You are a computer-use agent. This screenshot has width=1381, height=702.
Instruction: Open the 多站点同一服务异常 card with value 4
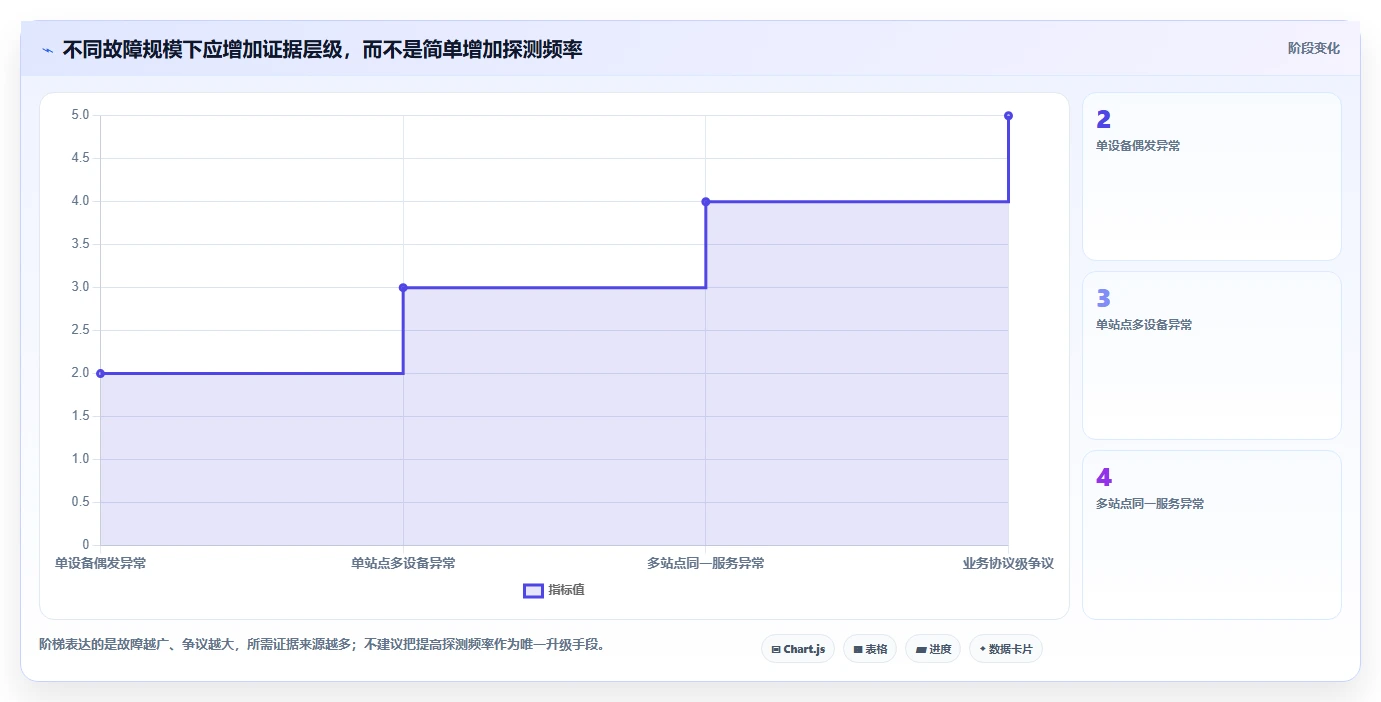coord(1212,534)
